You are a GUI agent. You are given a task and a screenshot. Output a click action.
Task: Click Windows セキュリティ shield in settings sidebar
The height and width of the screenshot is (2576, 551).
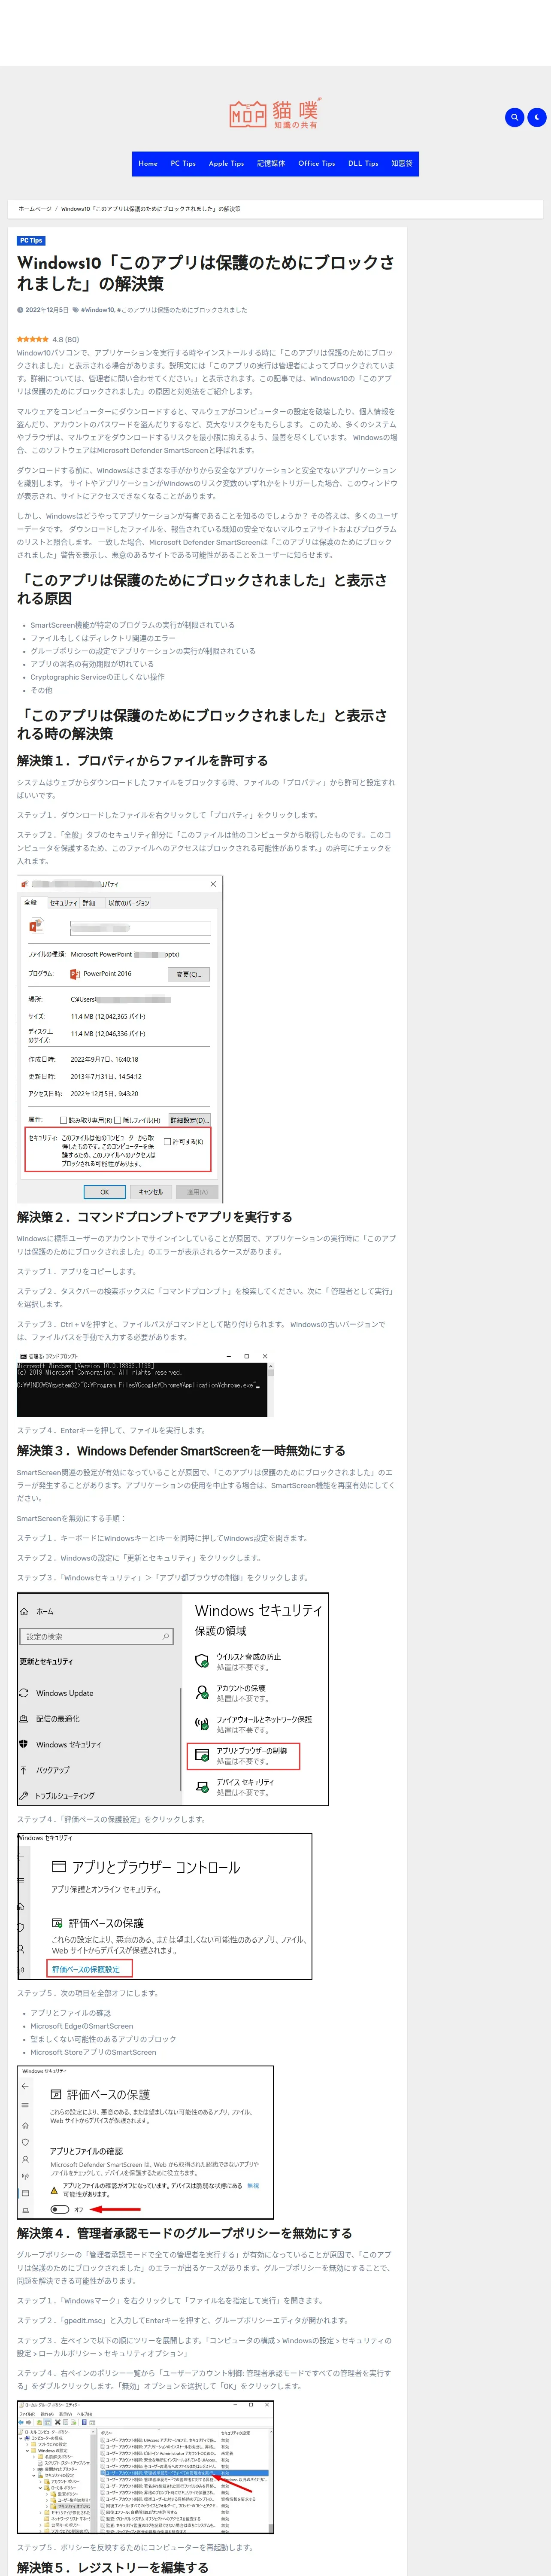coord(24,1744)
